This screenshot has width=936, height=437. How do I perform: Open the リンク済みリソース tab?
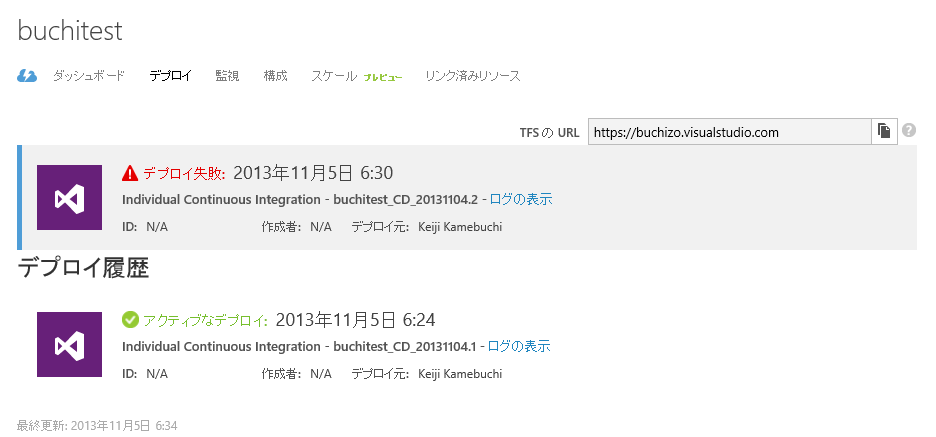pos(472,76)
